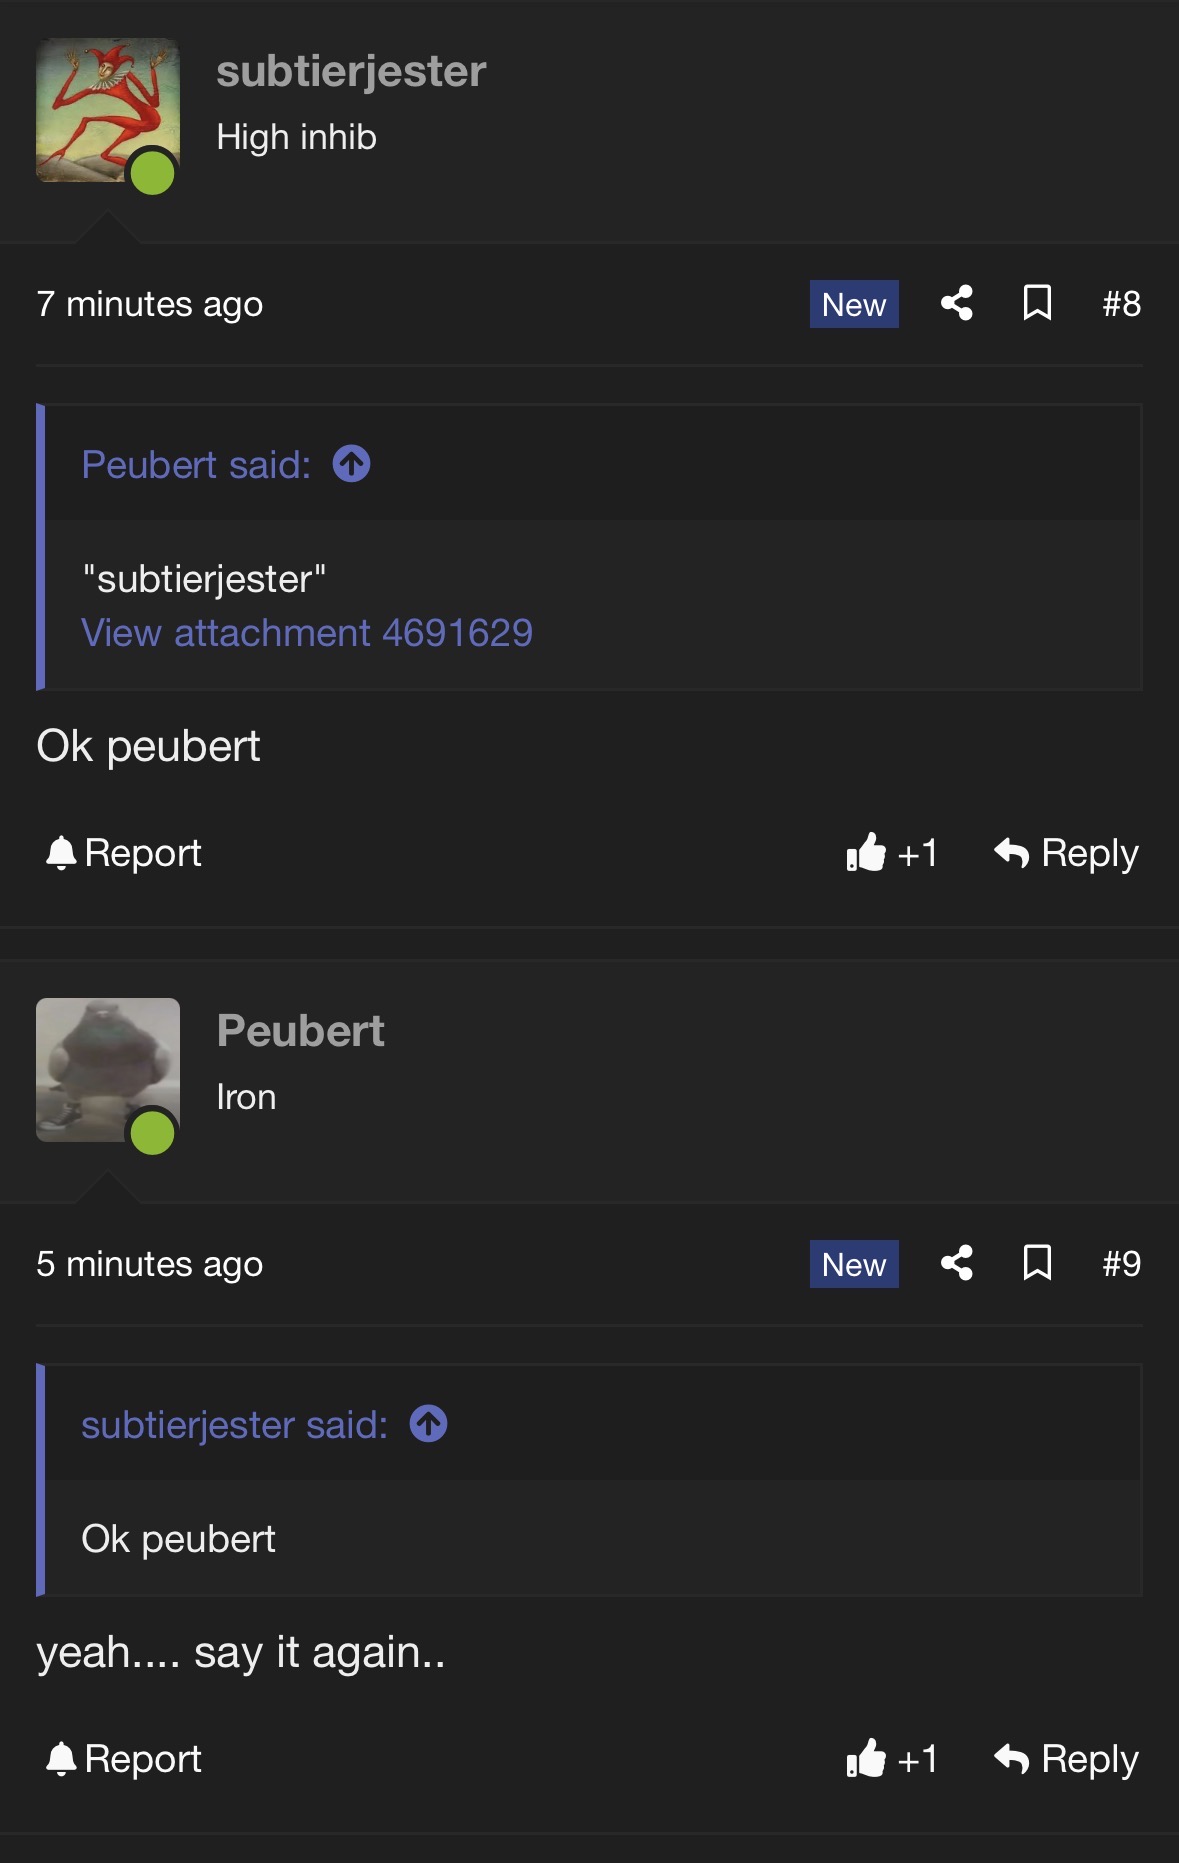Bookmark post #8
The width and height of the screenshot is (1179, 1863).
click(1037, 303)
